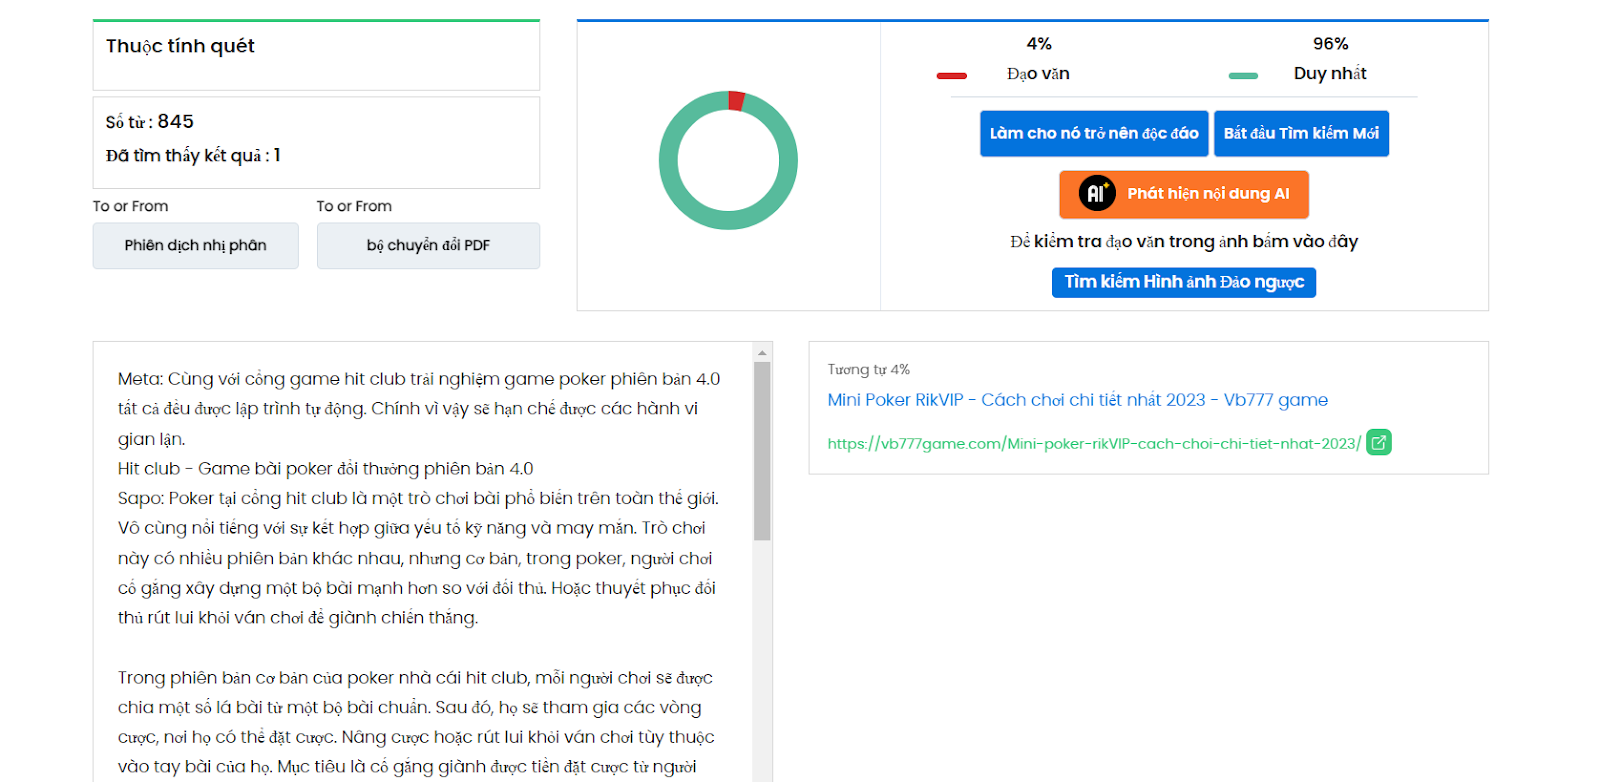The height and width of the screenshot is (782, 1600).
Task: Click 'Tương tự 4%' label
Action: click(x=868, y=369)
